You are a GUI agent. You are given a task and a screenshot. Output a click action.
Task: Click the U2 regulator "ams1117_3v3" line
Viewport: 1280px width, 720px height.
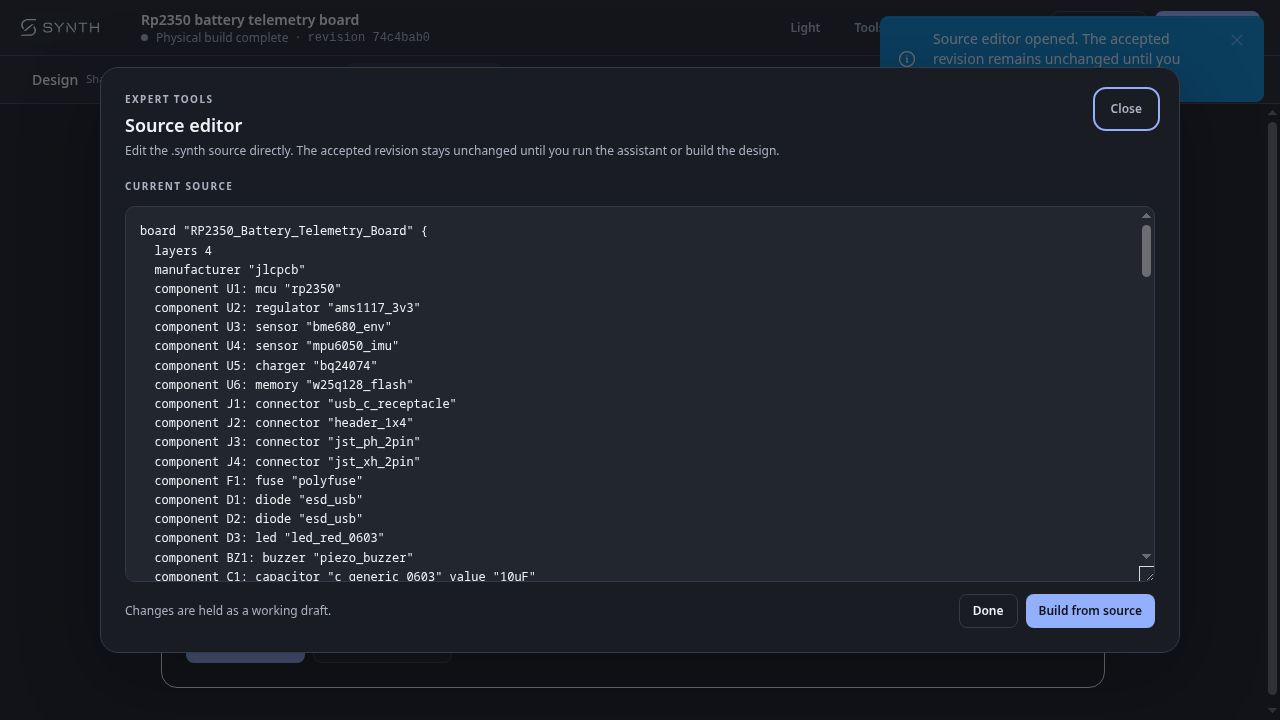click(x=287, y=308)
